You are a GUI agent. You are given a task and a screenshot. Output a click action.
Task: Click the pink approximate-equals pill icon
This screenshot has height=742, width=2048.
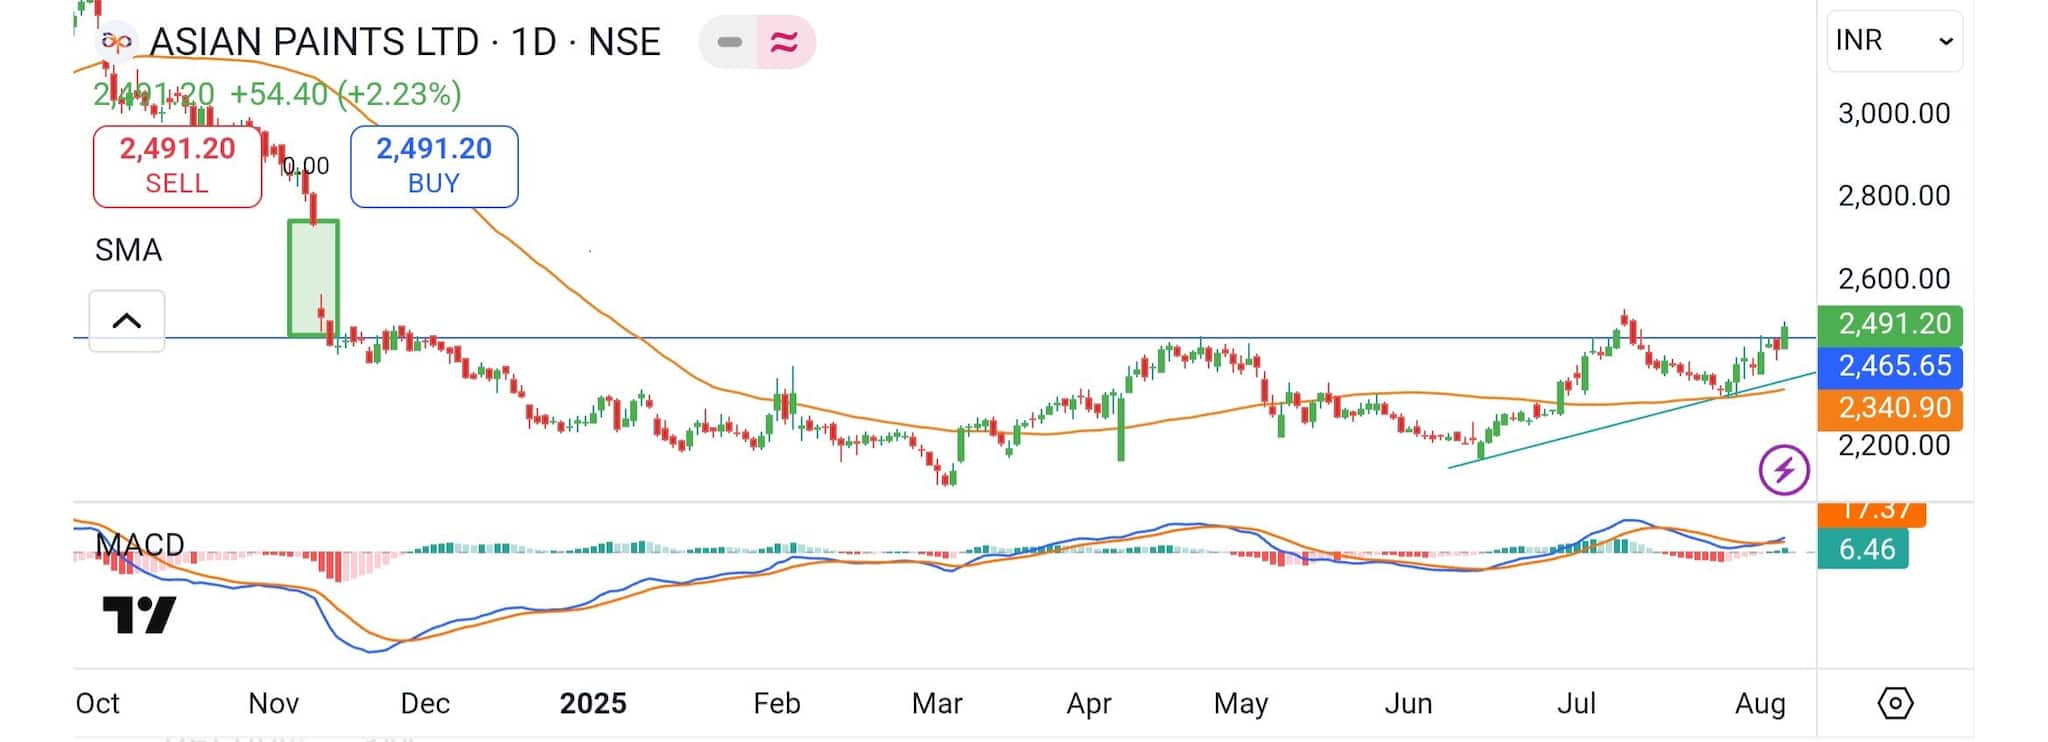[785, 42]
